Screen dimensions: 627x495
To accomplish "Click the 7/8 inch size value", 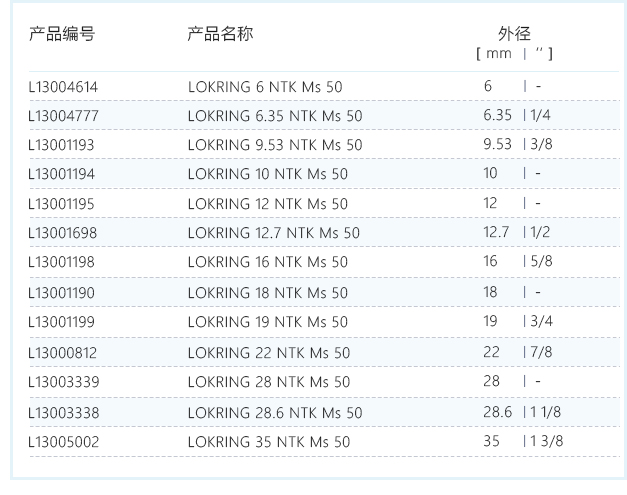I will (x=541, y=352).
